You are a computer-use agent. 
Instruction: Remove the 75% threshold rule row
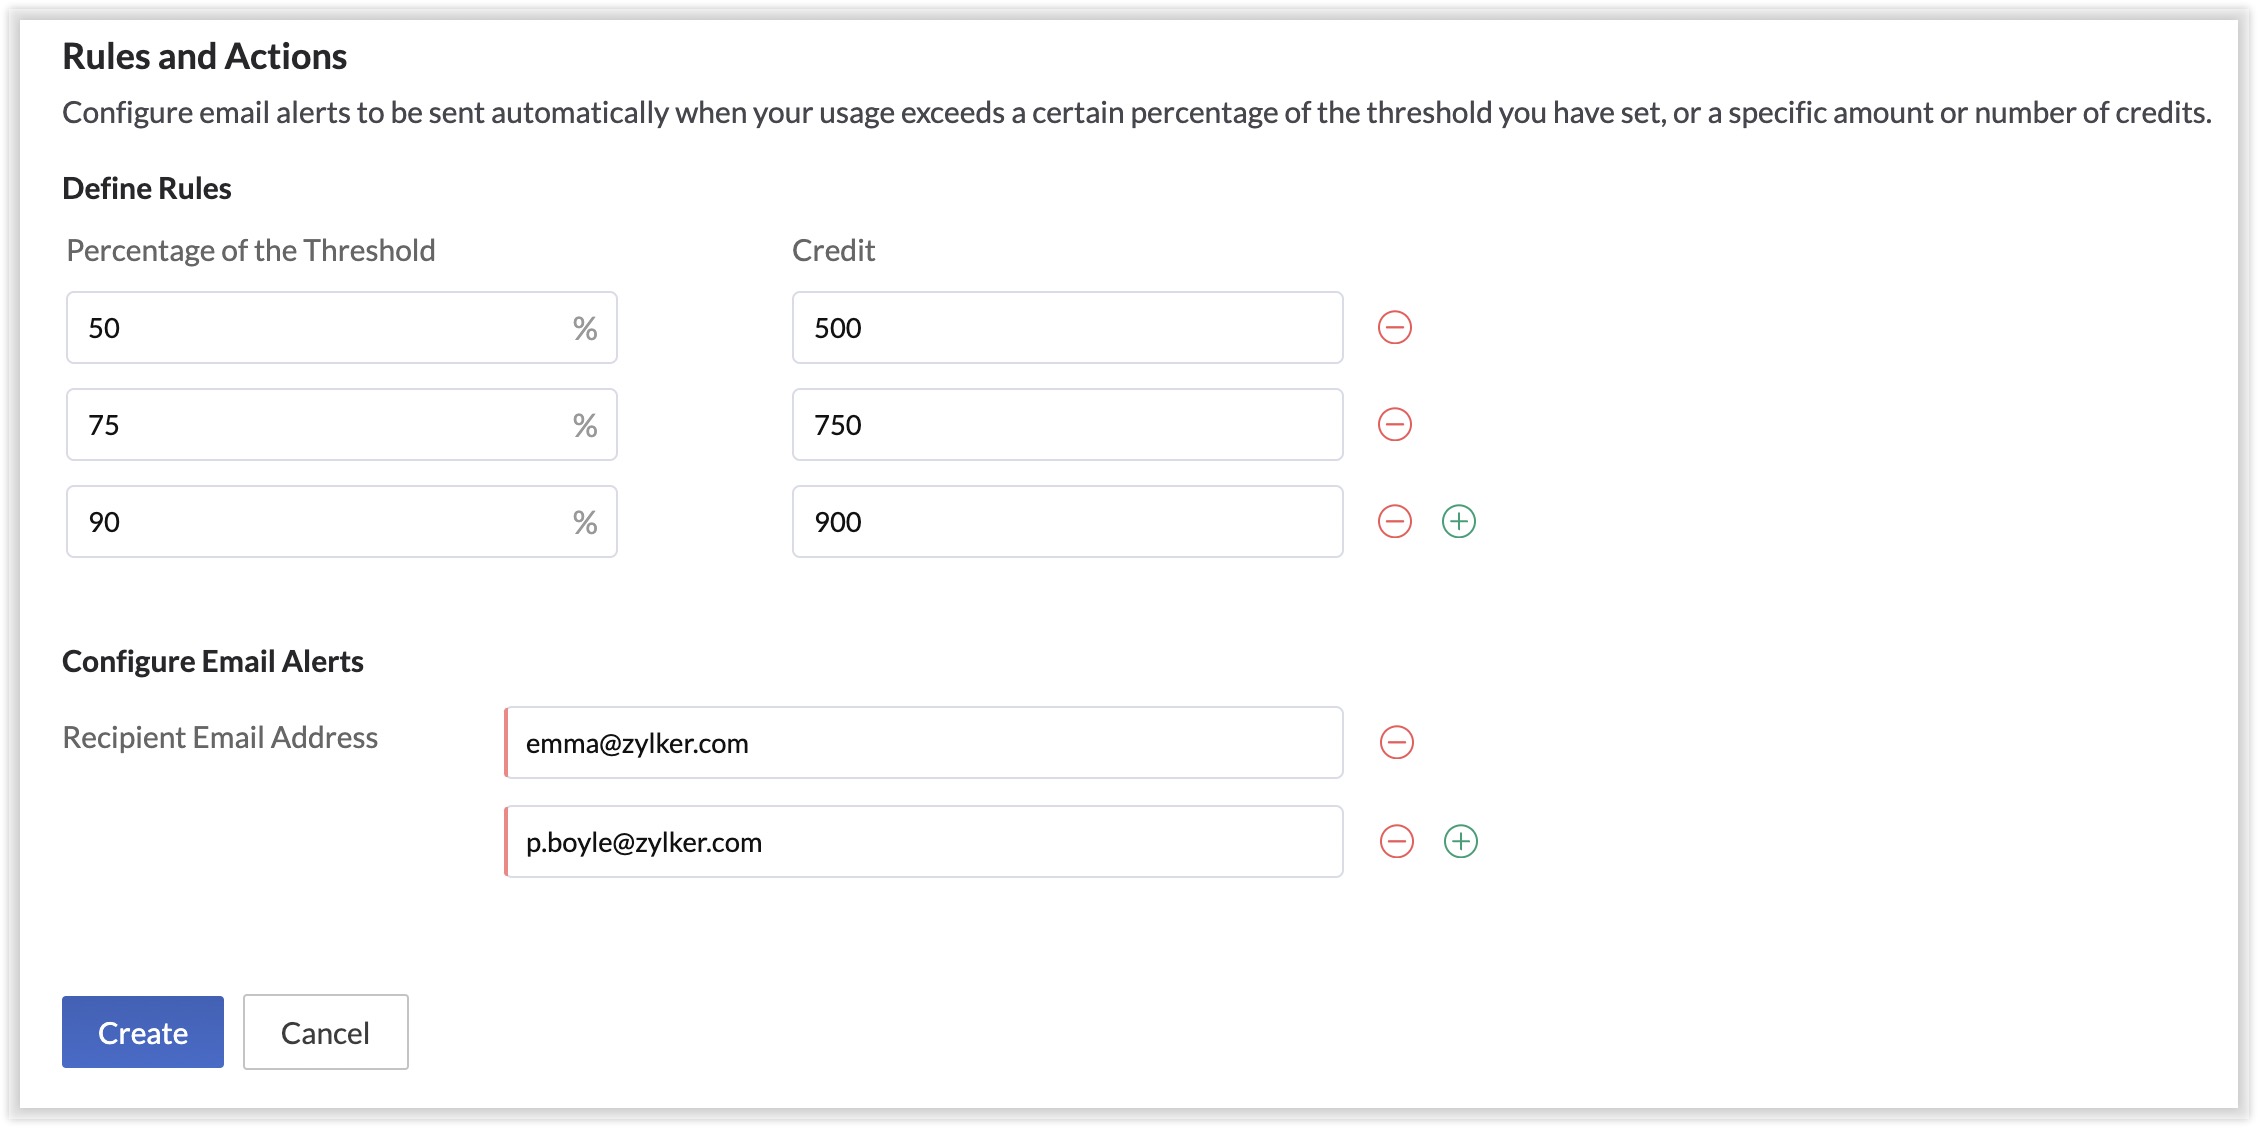click(1394, 424)
